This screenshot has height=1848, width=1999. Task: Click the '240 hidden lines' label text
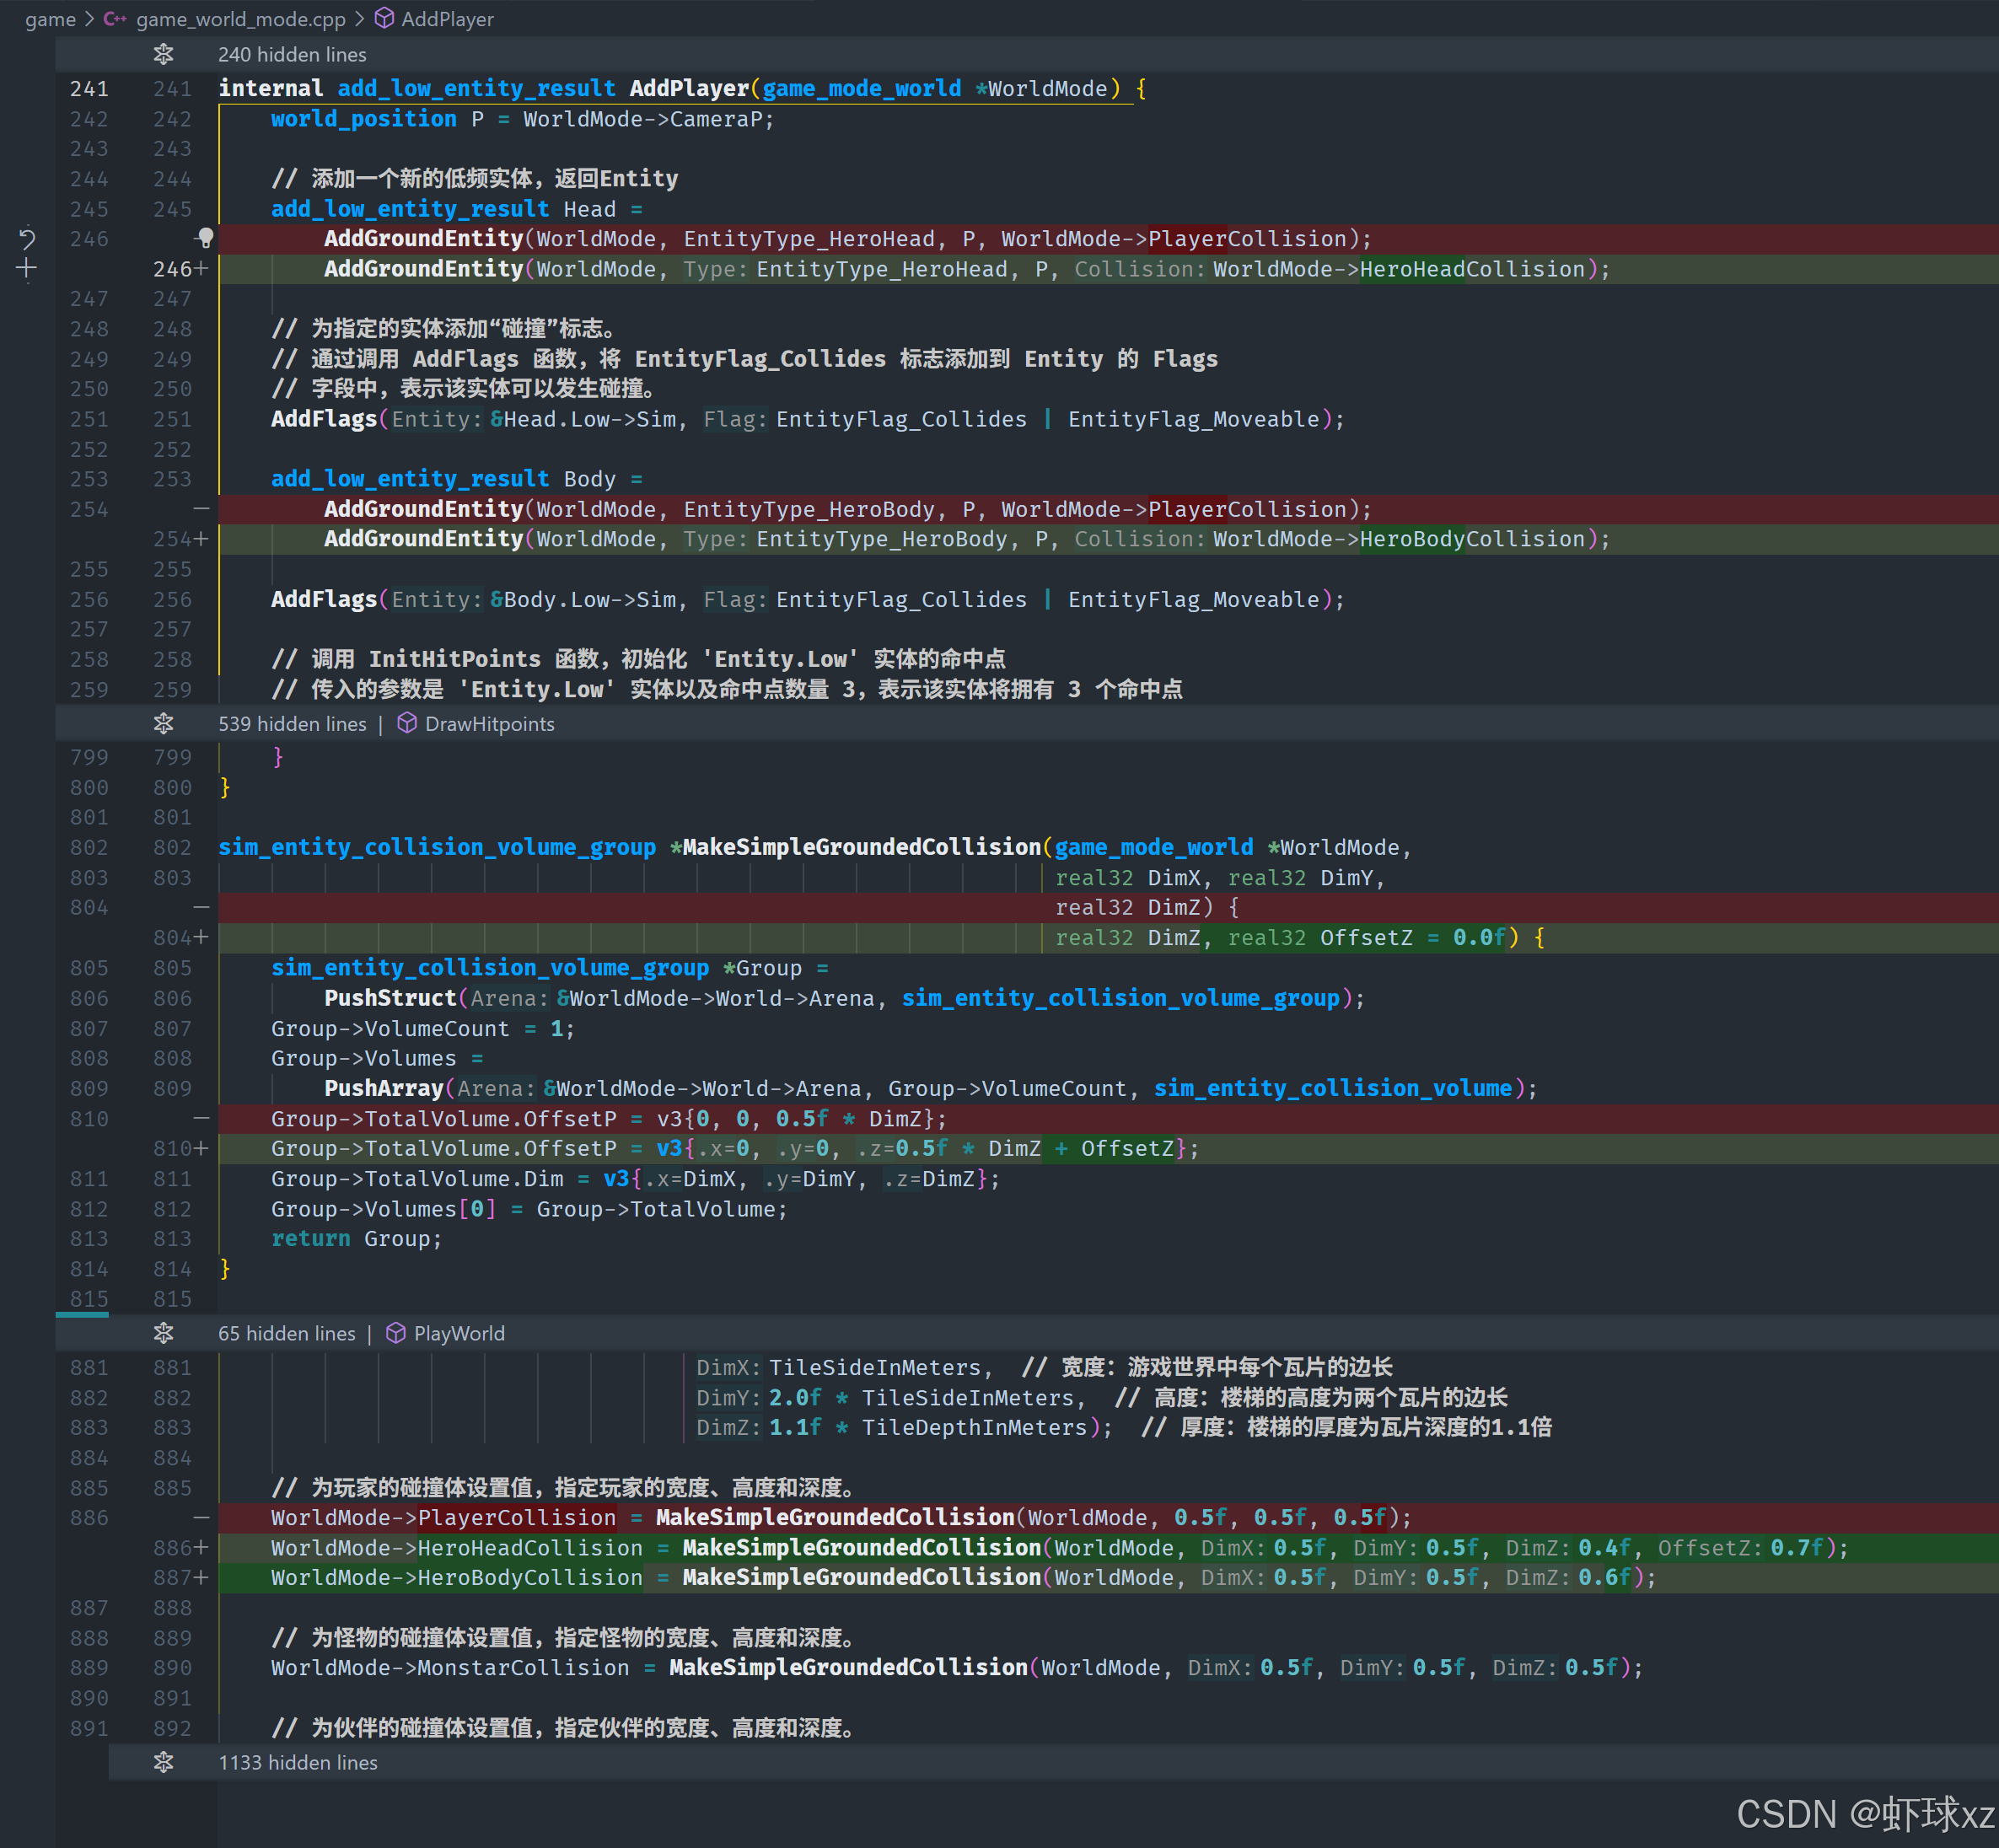[x=292, y=54]
